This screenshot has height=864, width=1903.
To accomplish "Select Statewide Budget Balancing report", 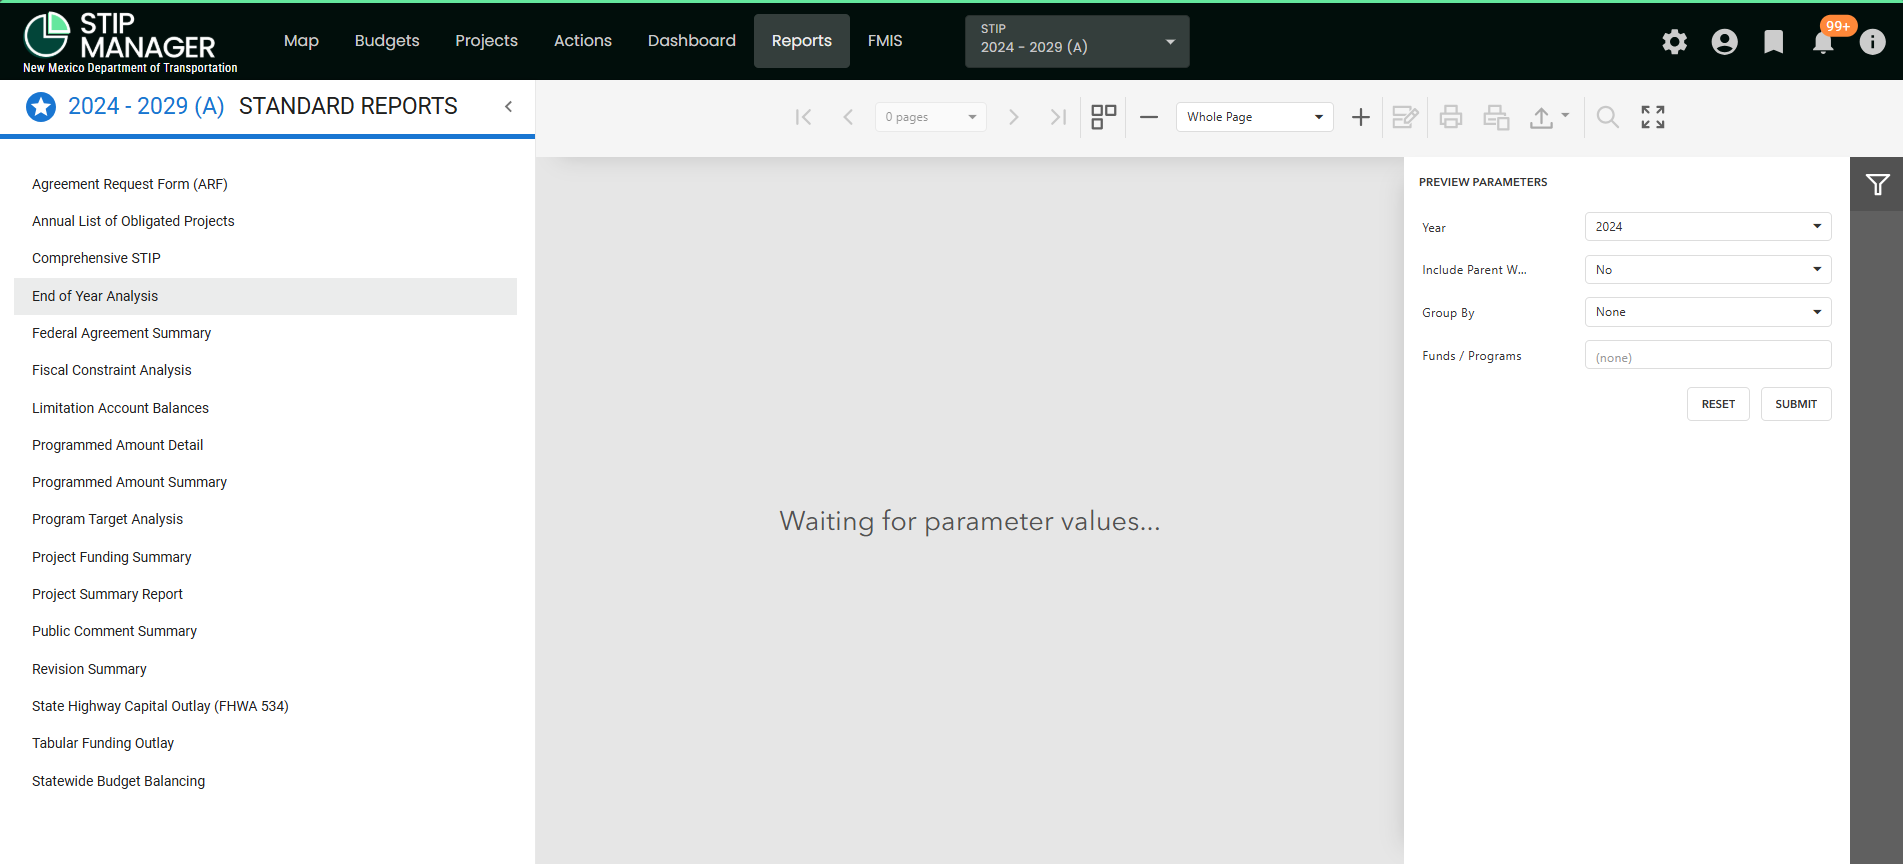I will (265, 781).
